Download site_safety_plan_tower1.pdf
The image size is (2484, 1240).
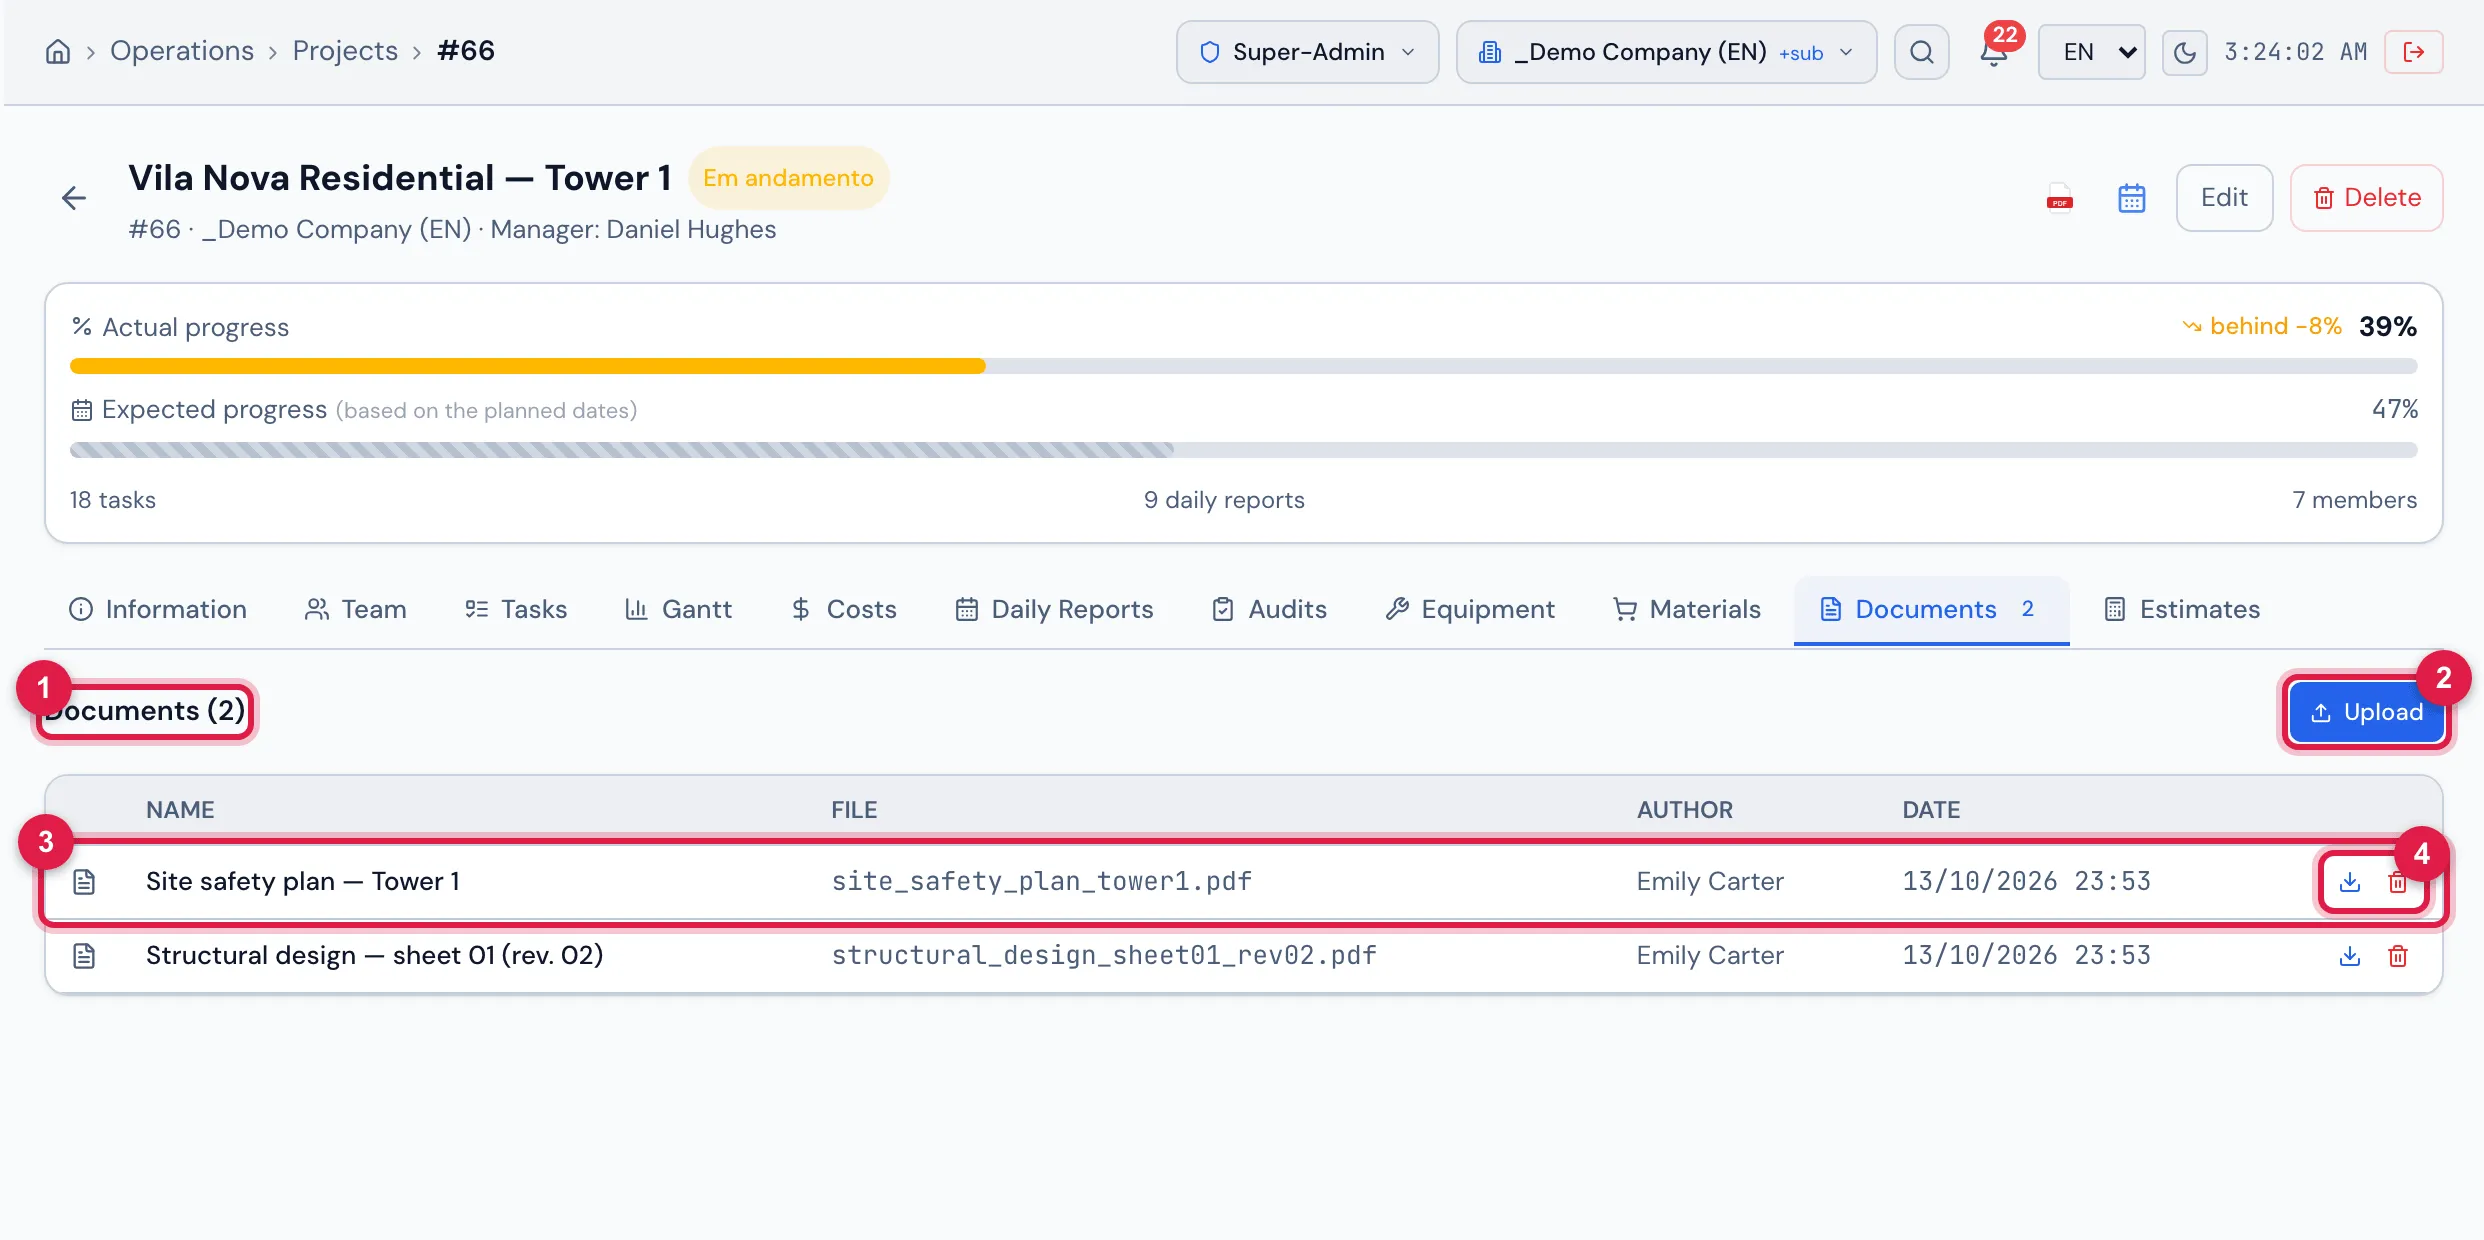(2350, 882)
